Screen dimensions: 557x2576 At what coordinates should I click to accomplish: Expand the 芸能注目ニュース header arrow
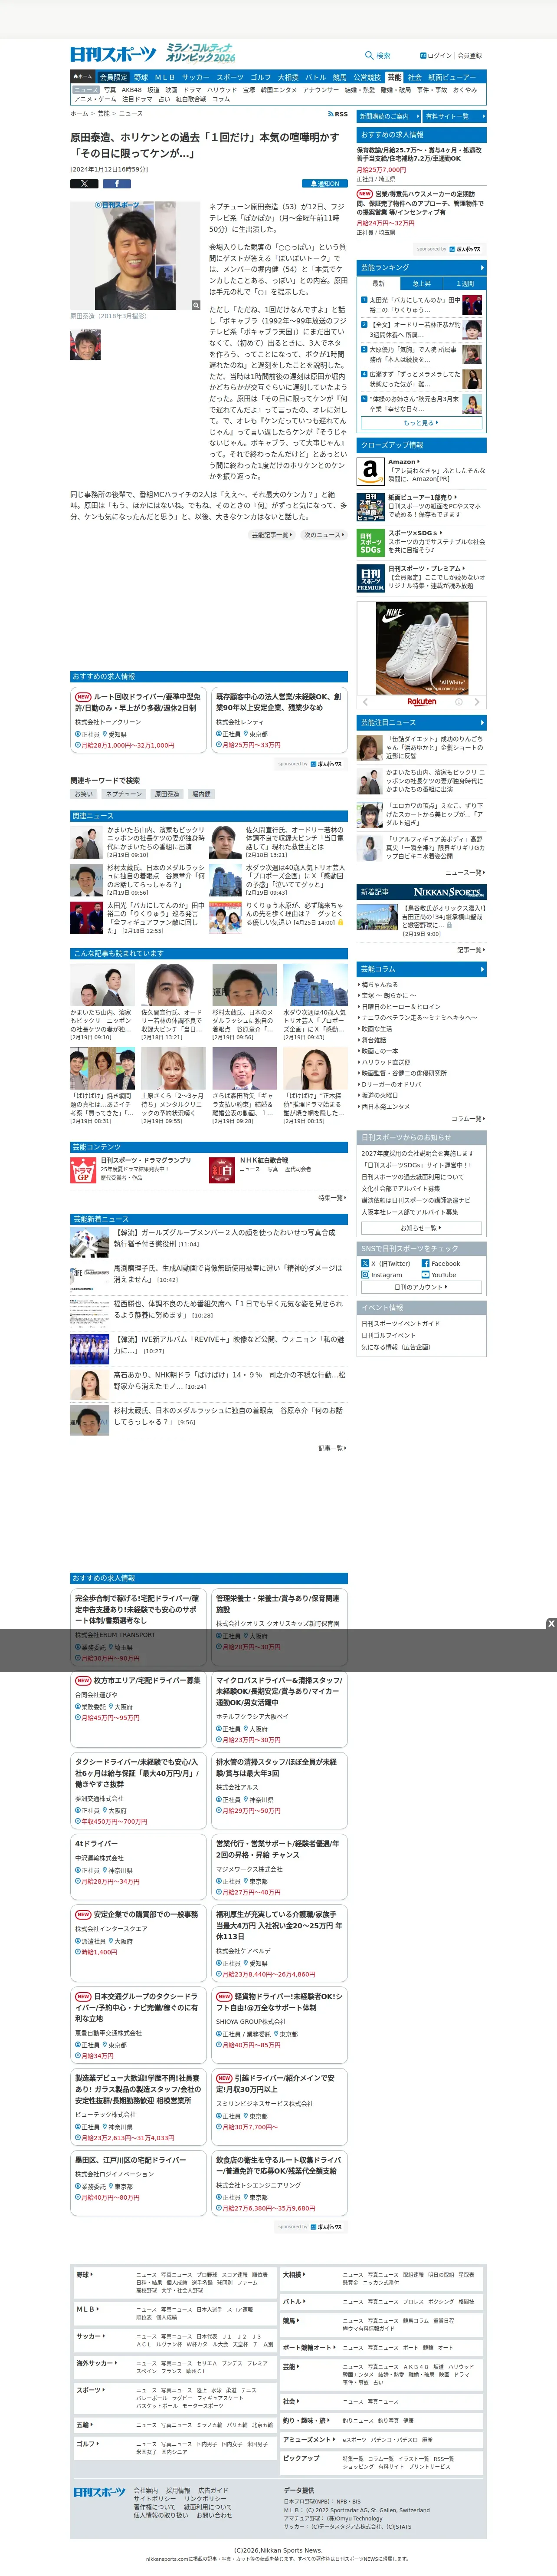tap(482, 722)
